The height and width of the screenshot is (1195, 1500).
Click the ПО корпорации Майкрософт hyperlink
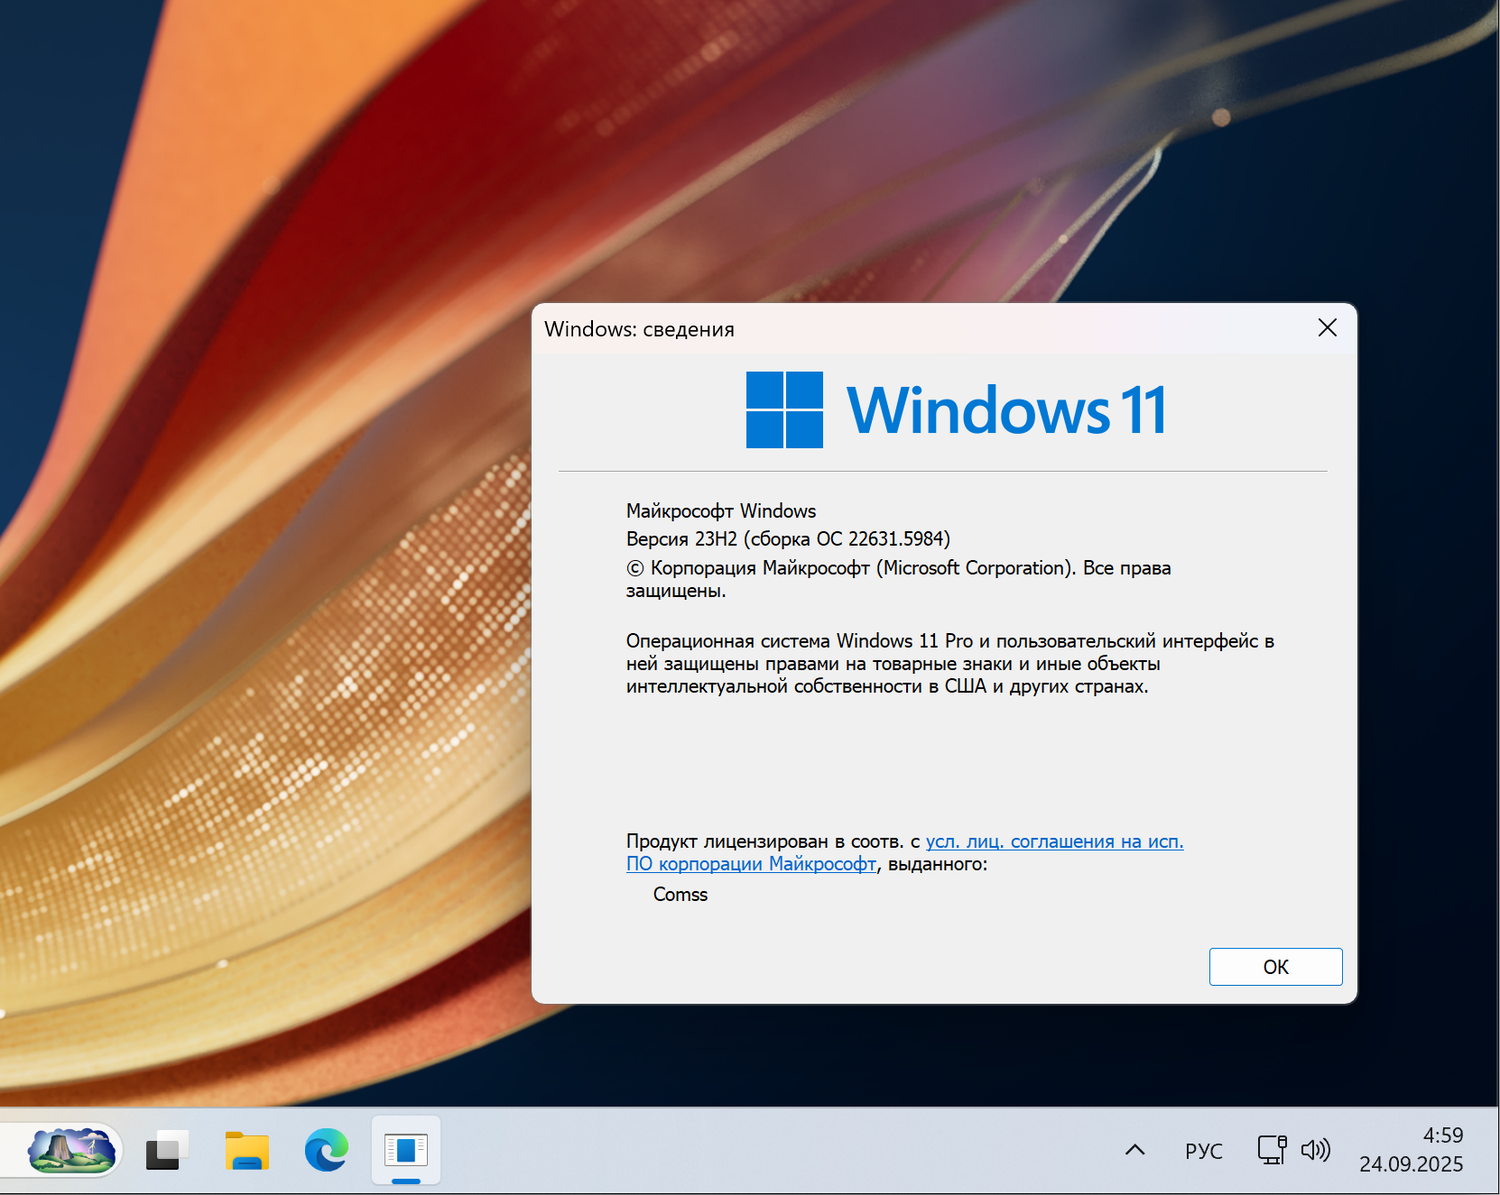(x=751, y=864)
